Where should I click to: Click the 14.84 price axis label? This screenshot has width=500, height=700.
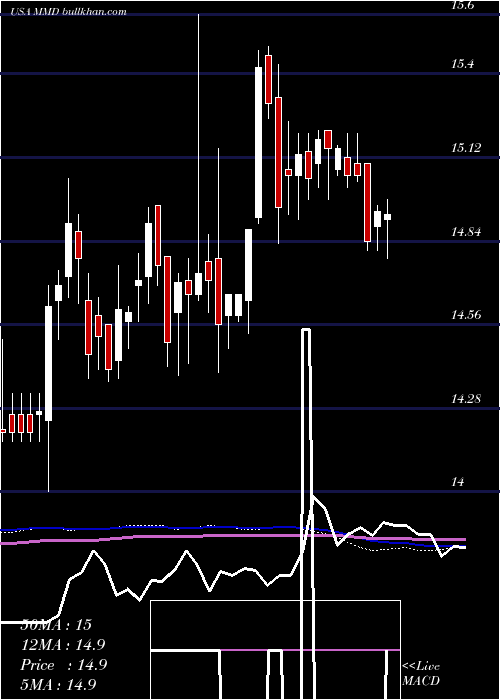tap(466, 232)
